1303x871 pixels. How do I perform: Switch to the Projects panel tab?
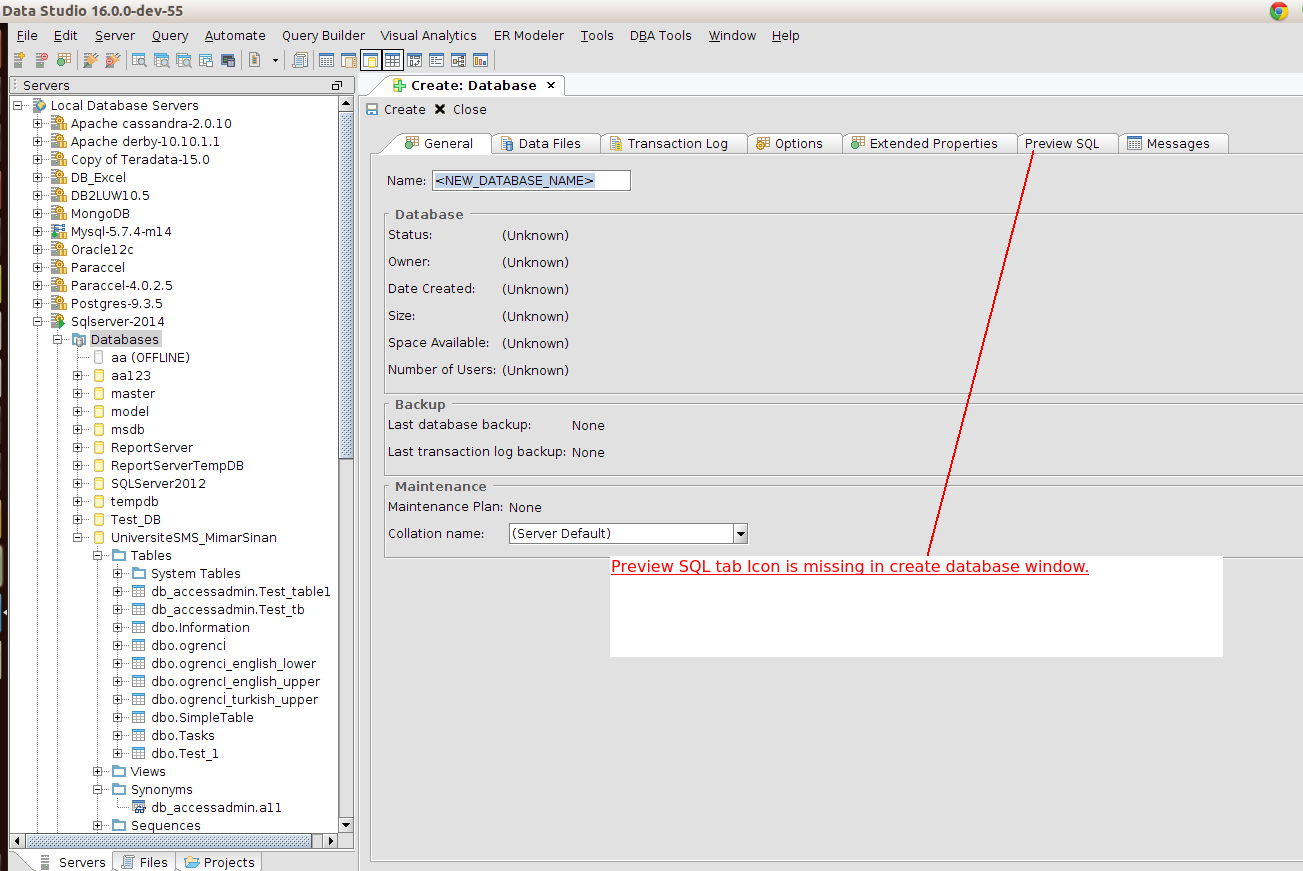(219, 862)
